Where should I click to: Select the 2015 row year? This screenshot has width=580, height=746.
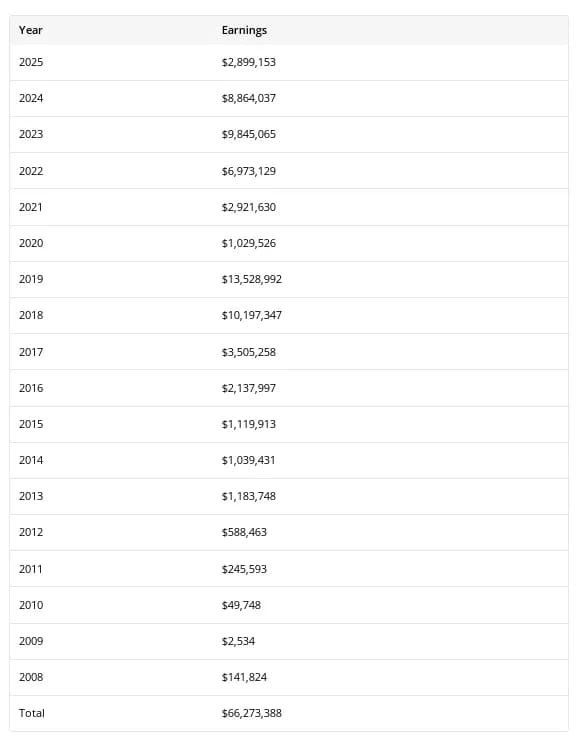(31, 424)
